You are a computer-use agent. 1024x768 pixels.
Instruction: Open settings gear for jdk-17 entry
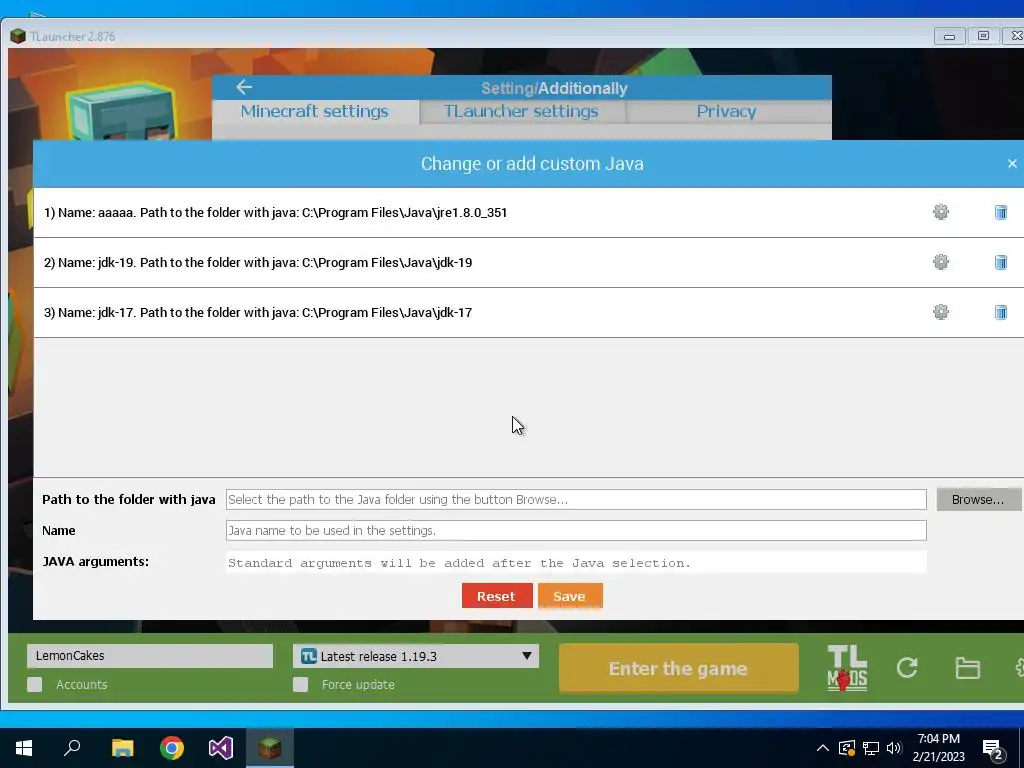[940, 312]
